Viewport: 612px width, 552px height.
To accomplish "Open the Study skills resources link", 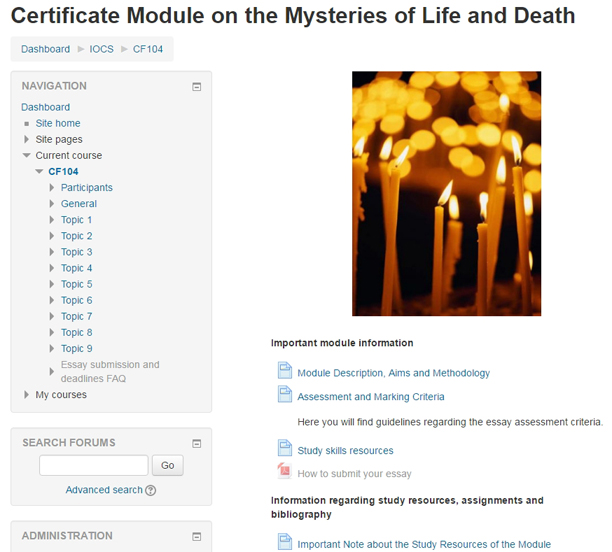I will click(x=345, y=451).
